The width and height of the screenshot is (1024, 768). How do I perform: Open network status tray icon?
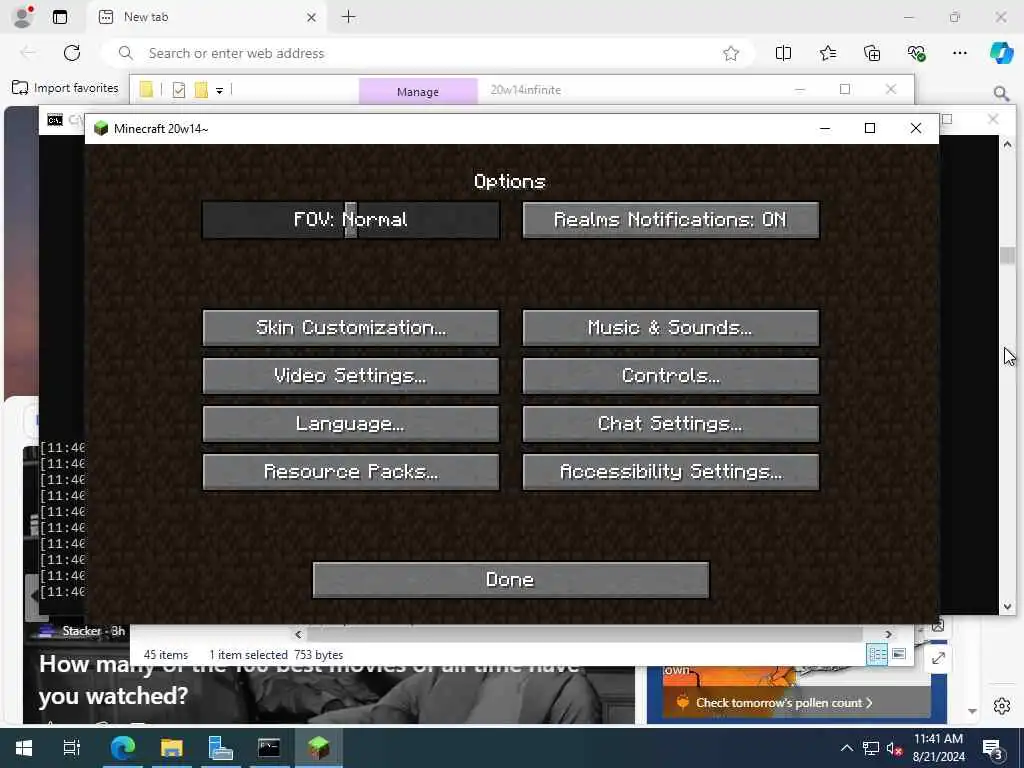point(871,748)
